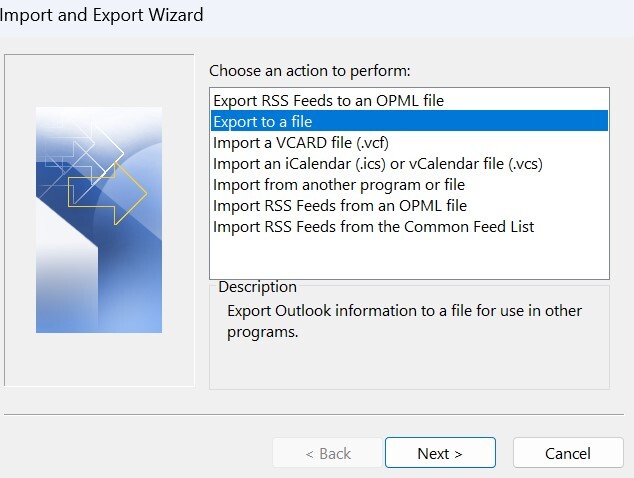Viewport: 634px width, 478px height.
Task: Select Export RSS Feeds to an OPML file
Action: pos(328,100)
